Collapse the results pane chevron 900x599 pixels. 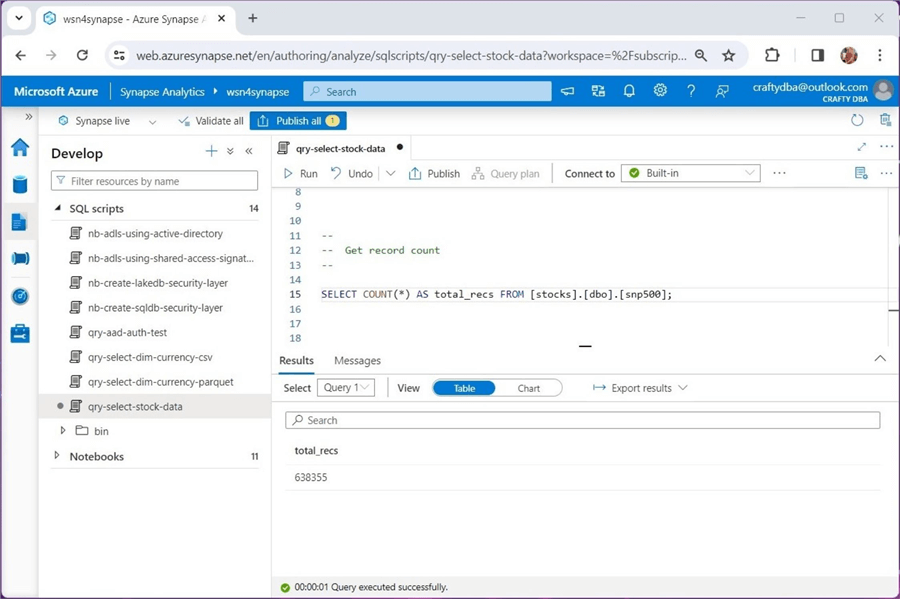click(880, 359)
